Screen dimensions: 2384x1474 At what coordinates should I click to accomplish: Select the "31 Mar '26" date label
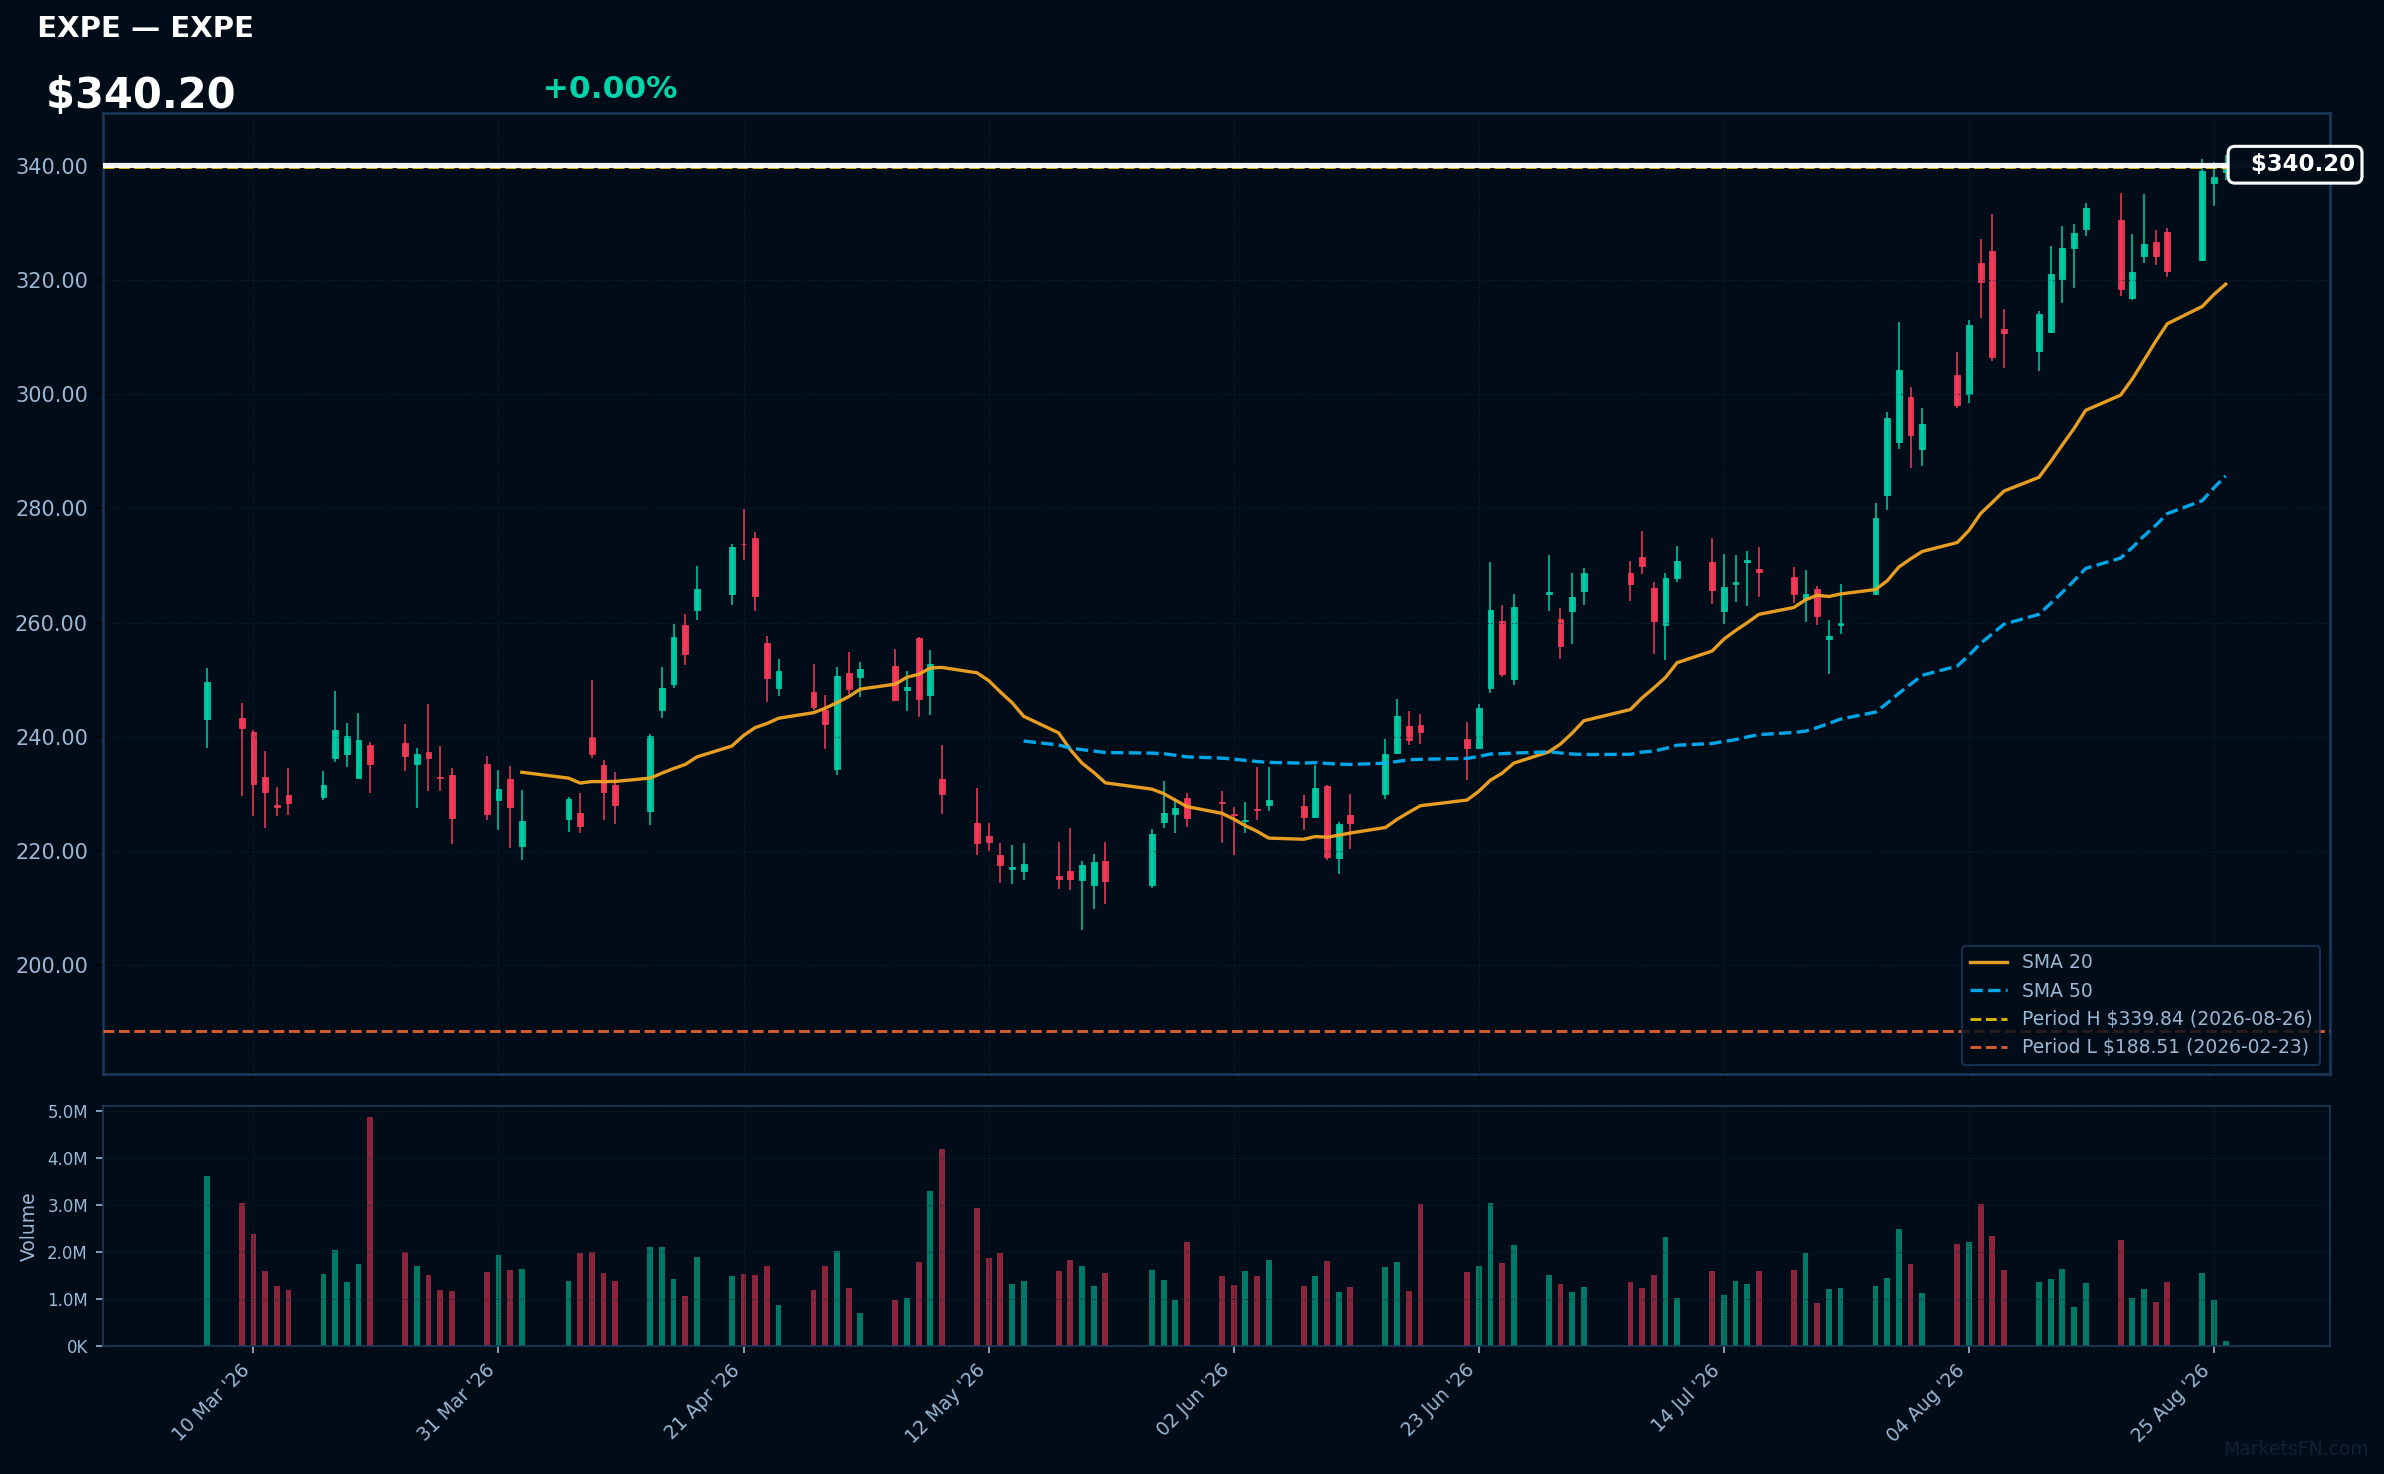point(455,1402)
